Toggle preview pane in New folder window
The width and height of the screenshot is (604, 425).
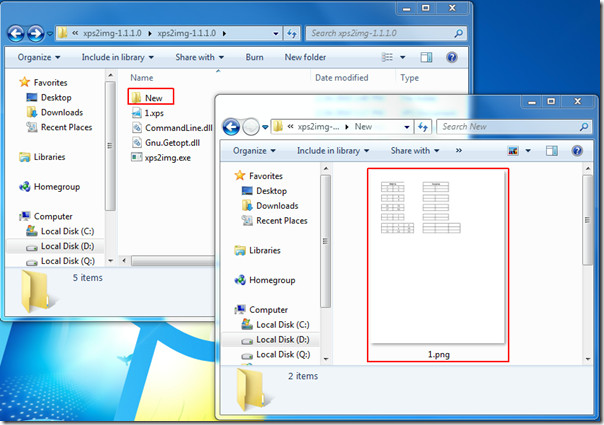tap(552, 151)
